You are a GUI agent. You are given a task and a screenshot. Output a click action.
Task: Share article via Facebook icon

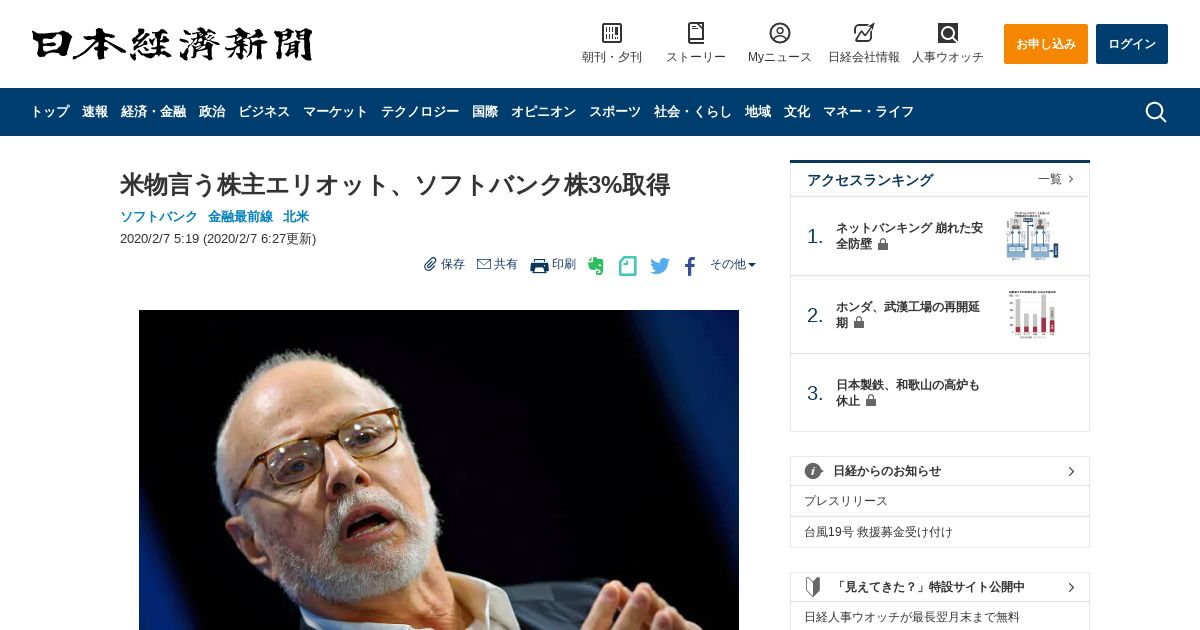pyautogui.click(x=690, y=266)
